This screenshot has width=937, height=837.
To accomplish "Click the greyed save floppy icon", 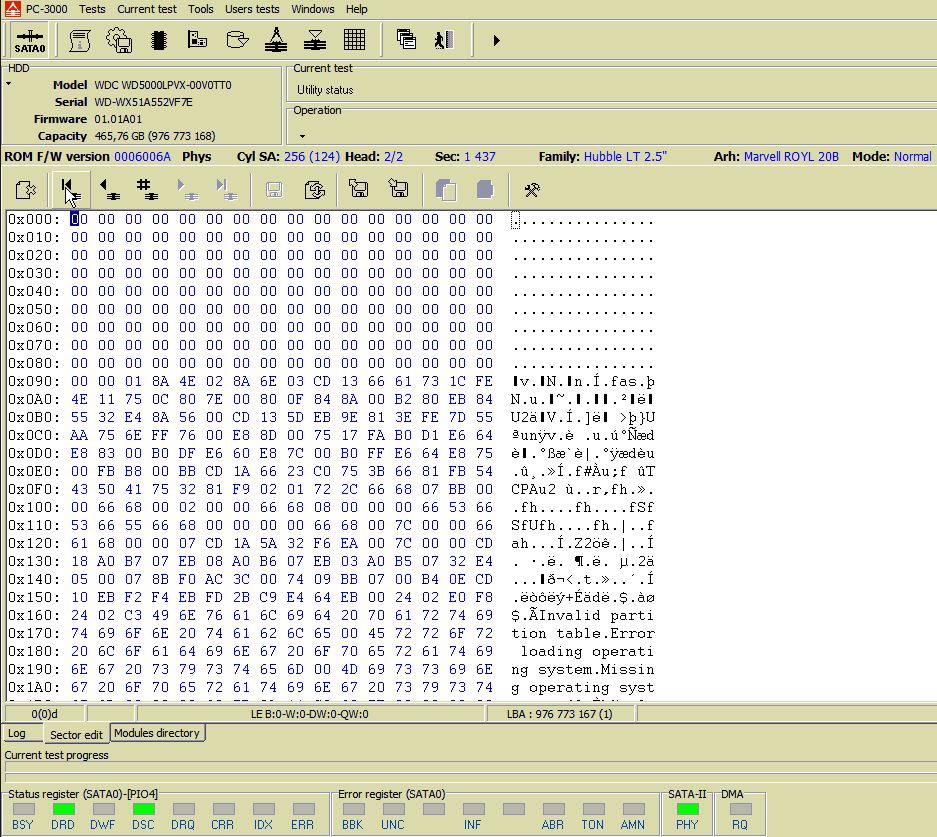I will coord(274,190).
